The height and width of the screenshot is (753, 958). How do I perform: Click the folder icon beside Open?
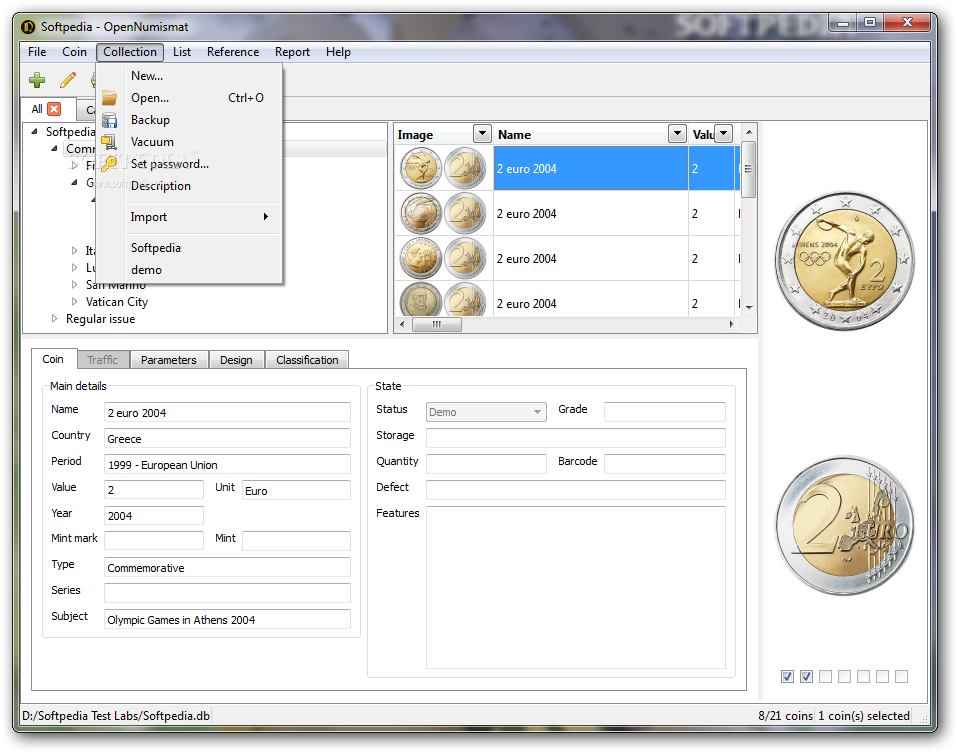109,98
